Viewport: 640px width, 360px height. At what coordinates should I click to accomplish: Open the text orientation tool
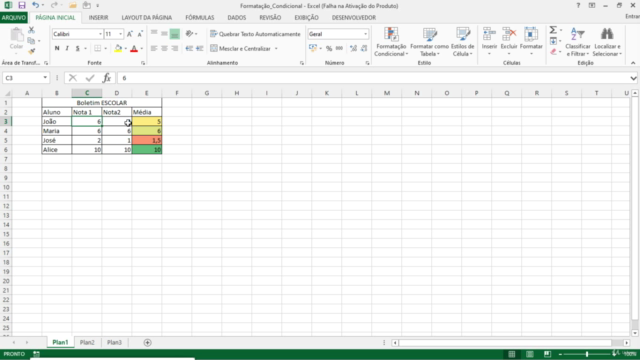click(189, 34)
